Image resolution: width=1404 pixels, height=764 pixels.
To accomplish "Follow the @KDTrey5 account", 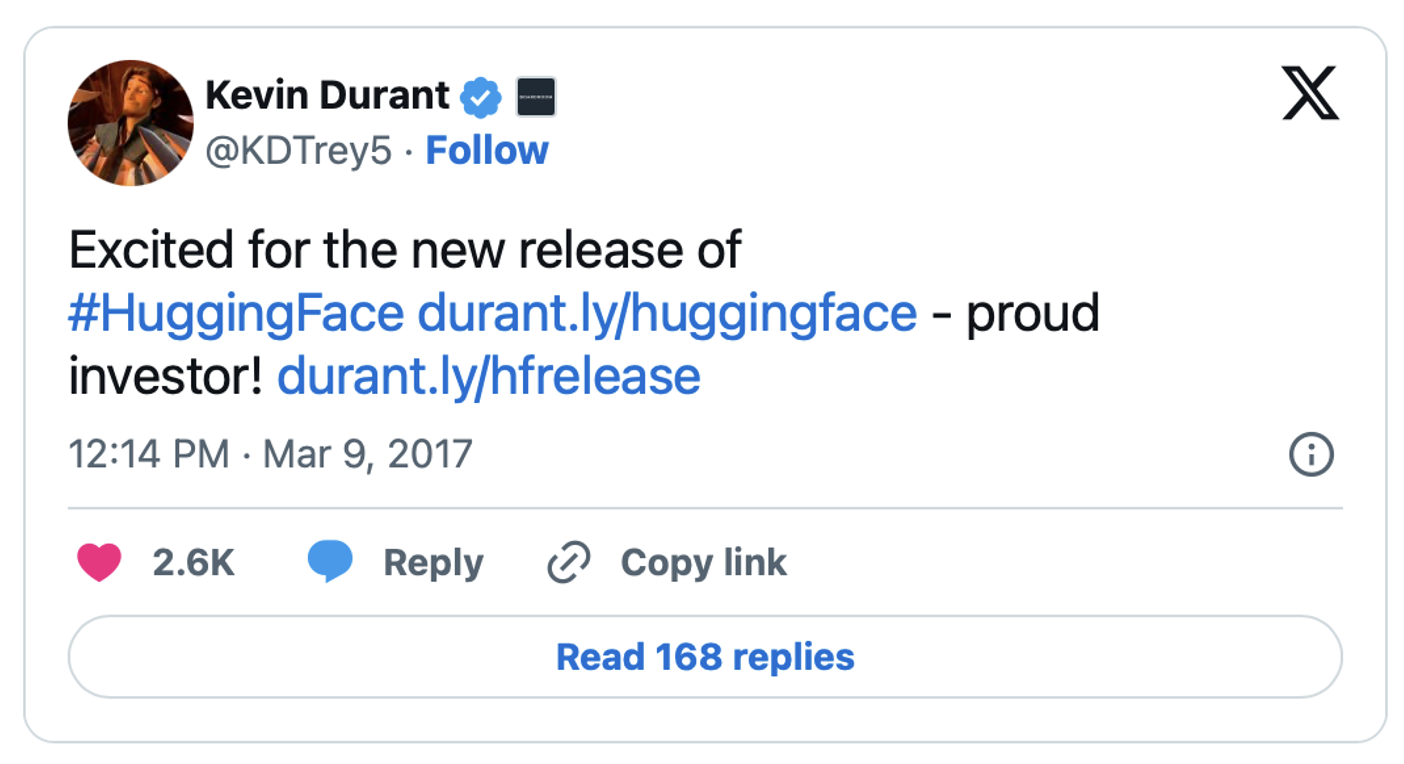I will tap(487, 150).
